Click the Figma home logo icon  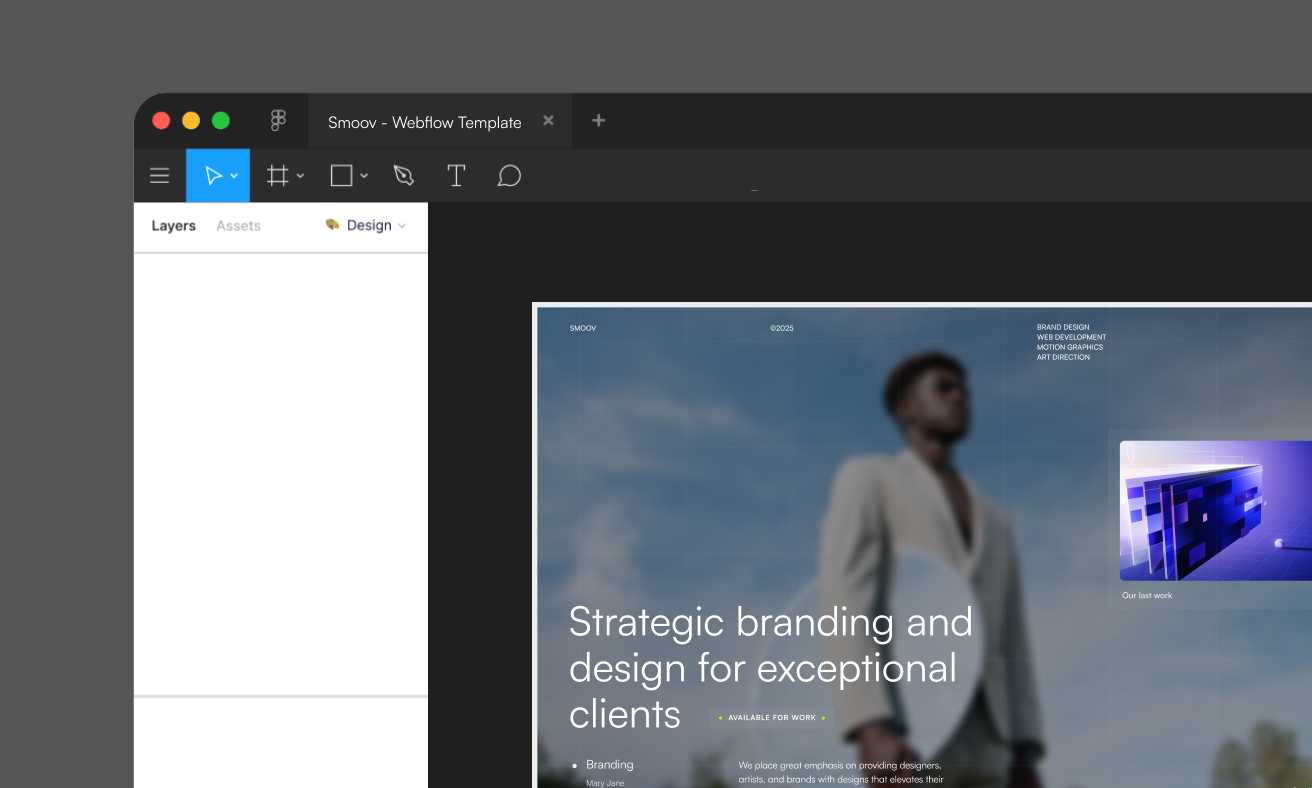click(278, 121)
